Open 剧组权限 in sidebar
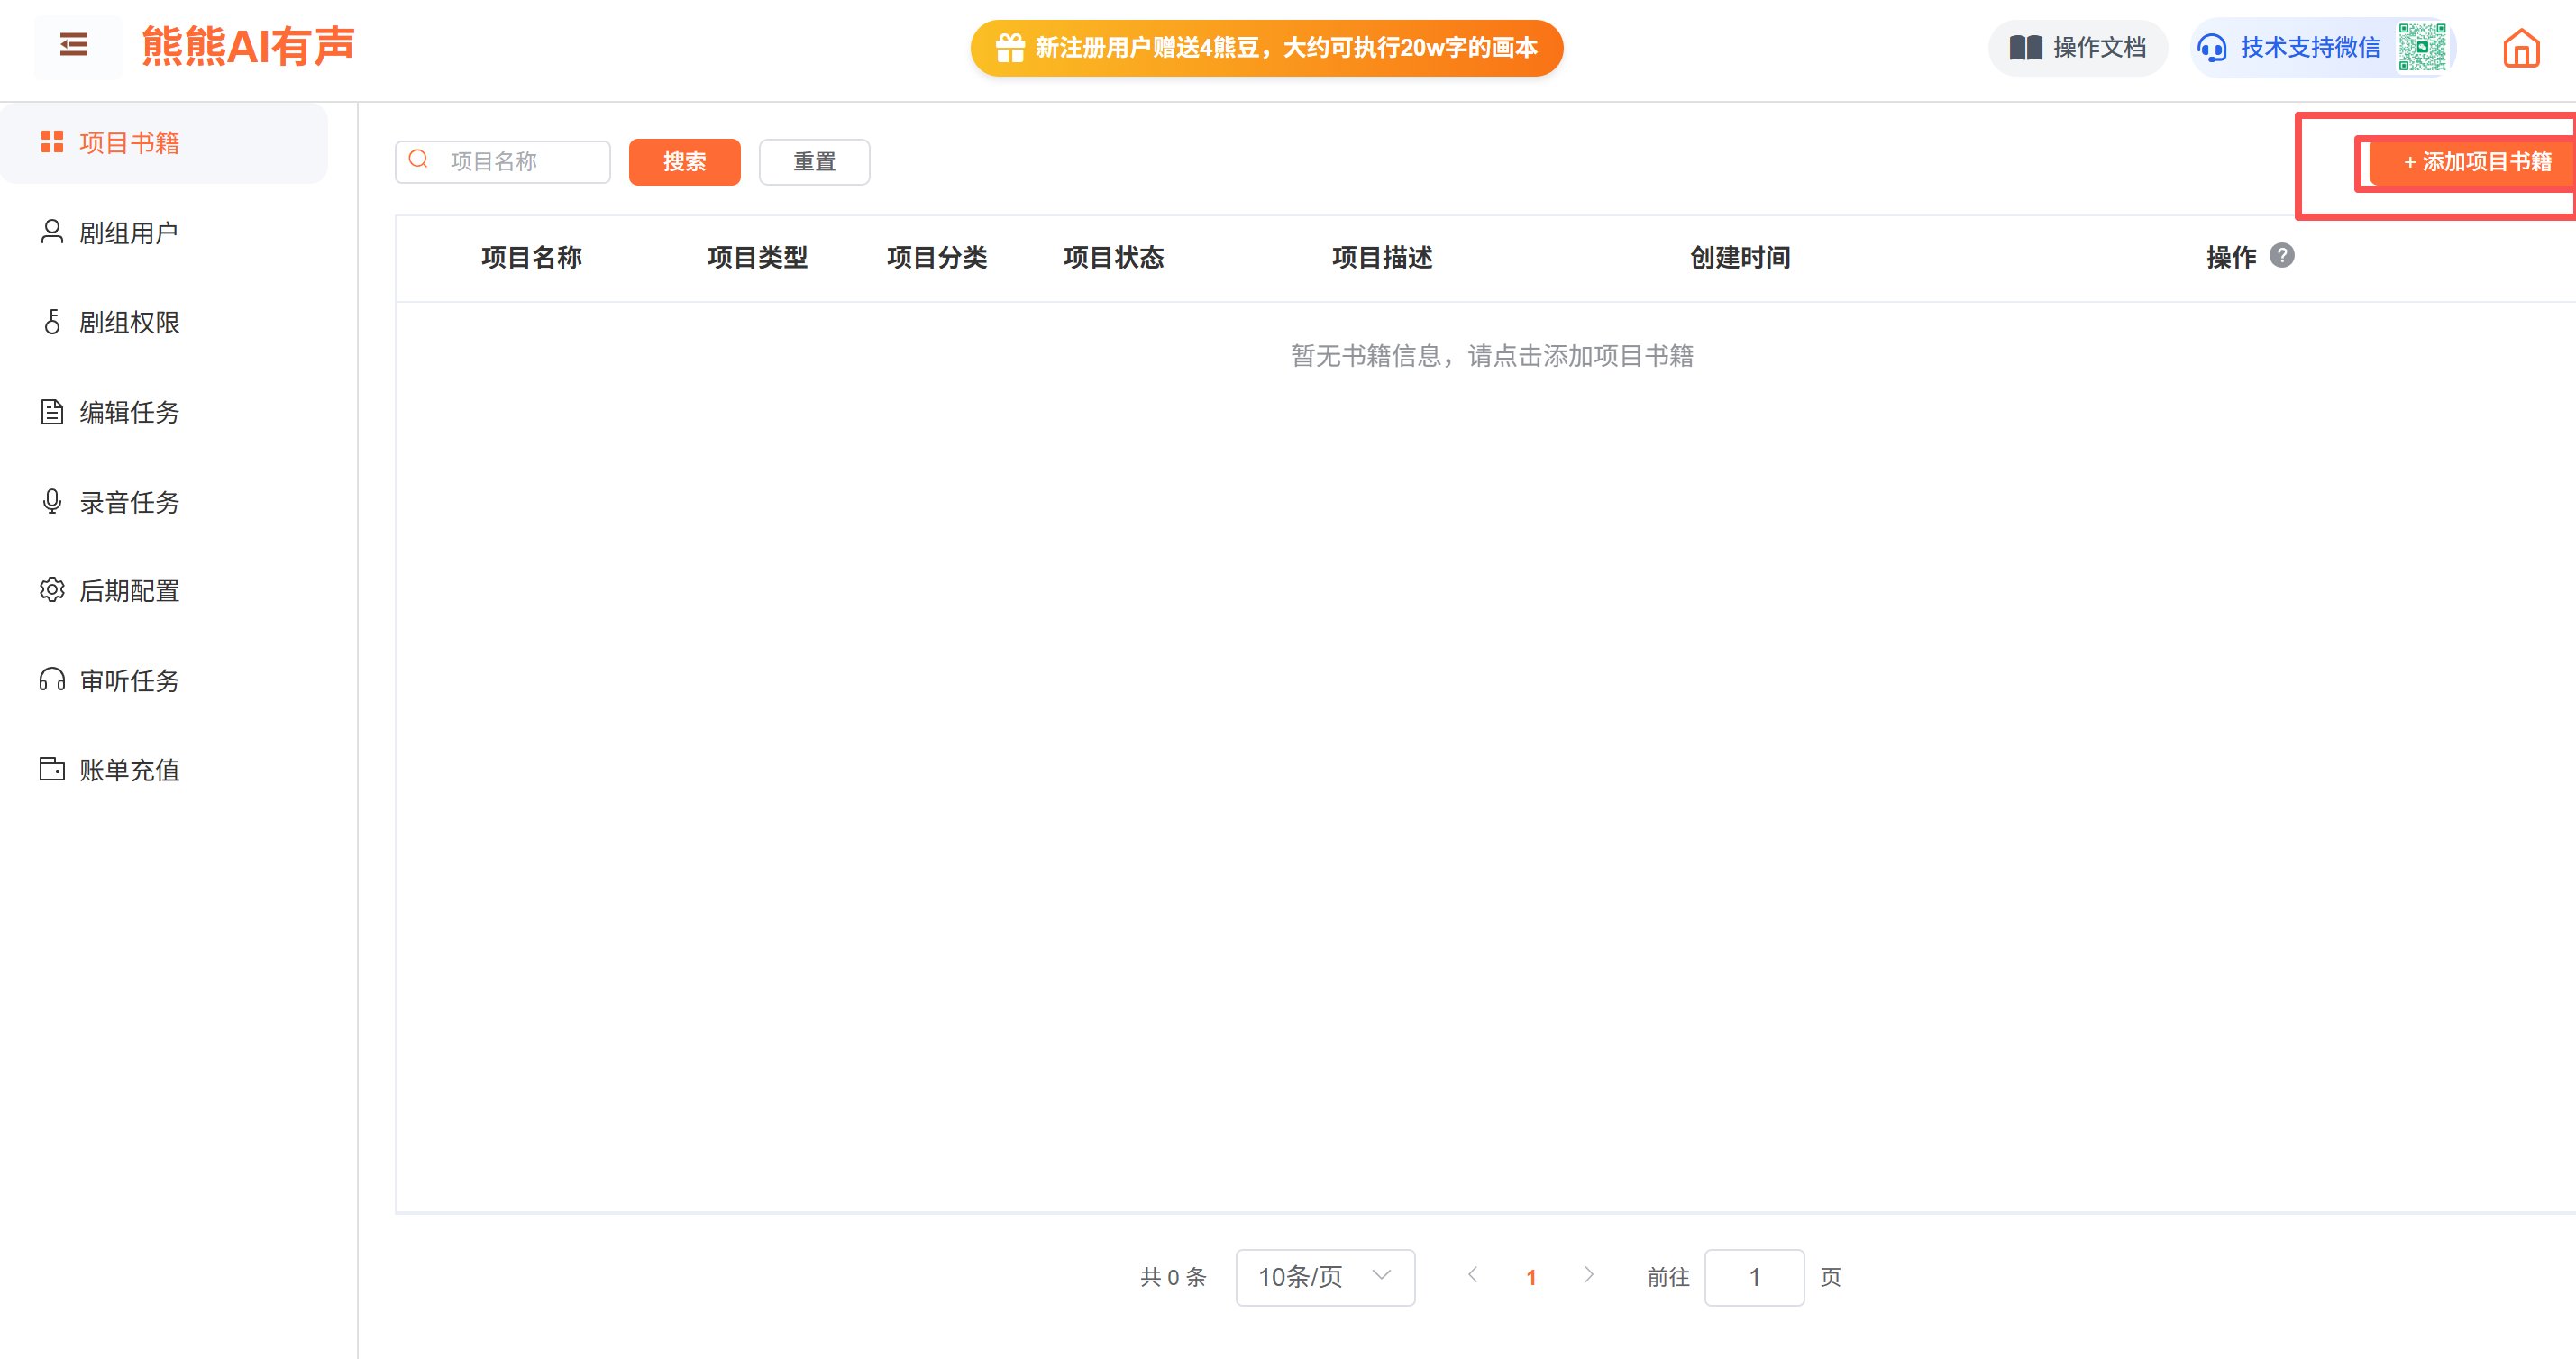The image size is (2576, 1359). click(129, 322)
